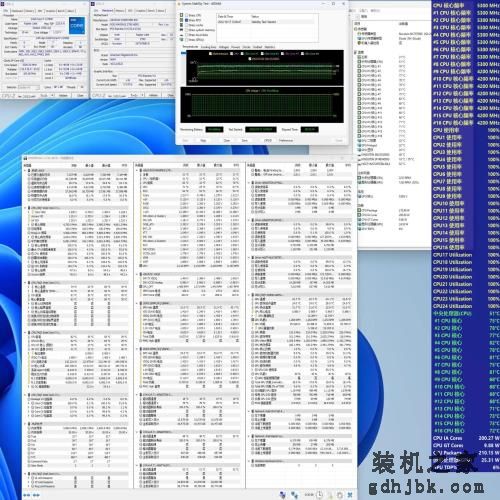The width and height of the screenshot is (500, 500).
Task: Open Bench tab in left CPU-Z window
Action: [x=61, y=11]
